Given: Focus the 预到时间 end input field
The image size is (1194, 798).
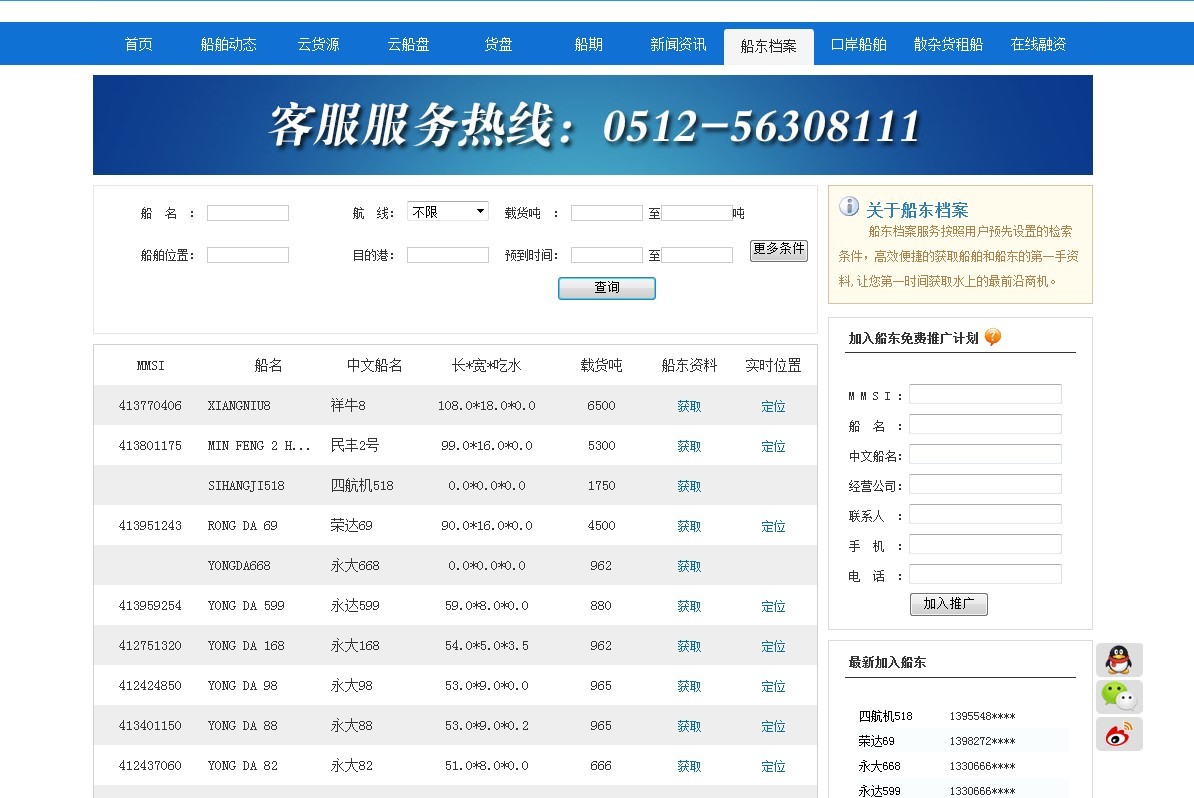Looking at the screenshot, I should pos(697,255).
